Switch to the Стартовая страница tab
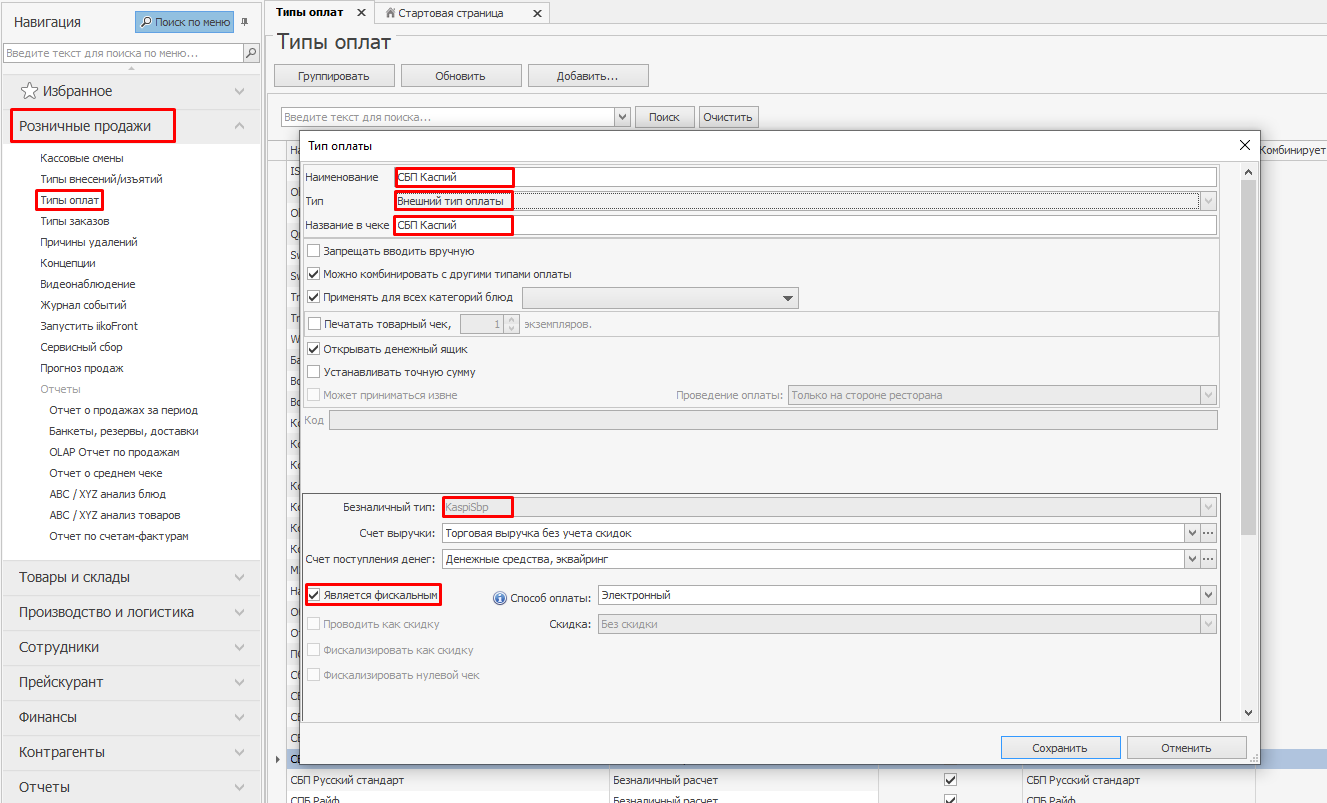Viewport: 1327px width, 803px height. tap(451, 13)
